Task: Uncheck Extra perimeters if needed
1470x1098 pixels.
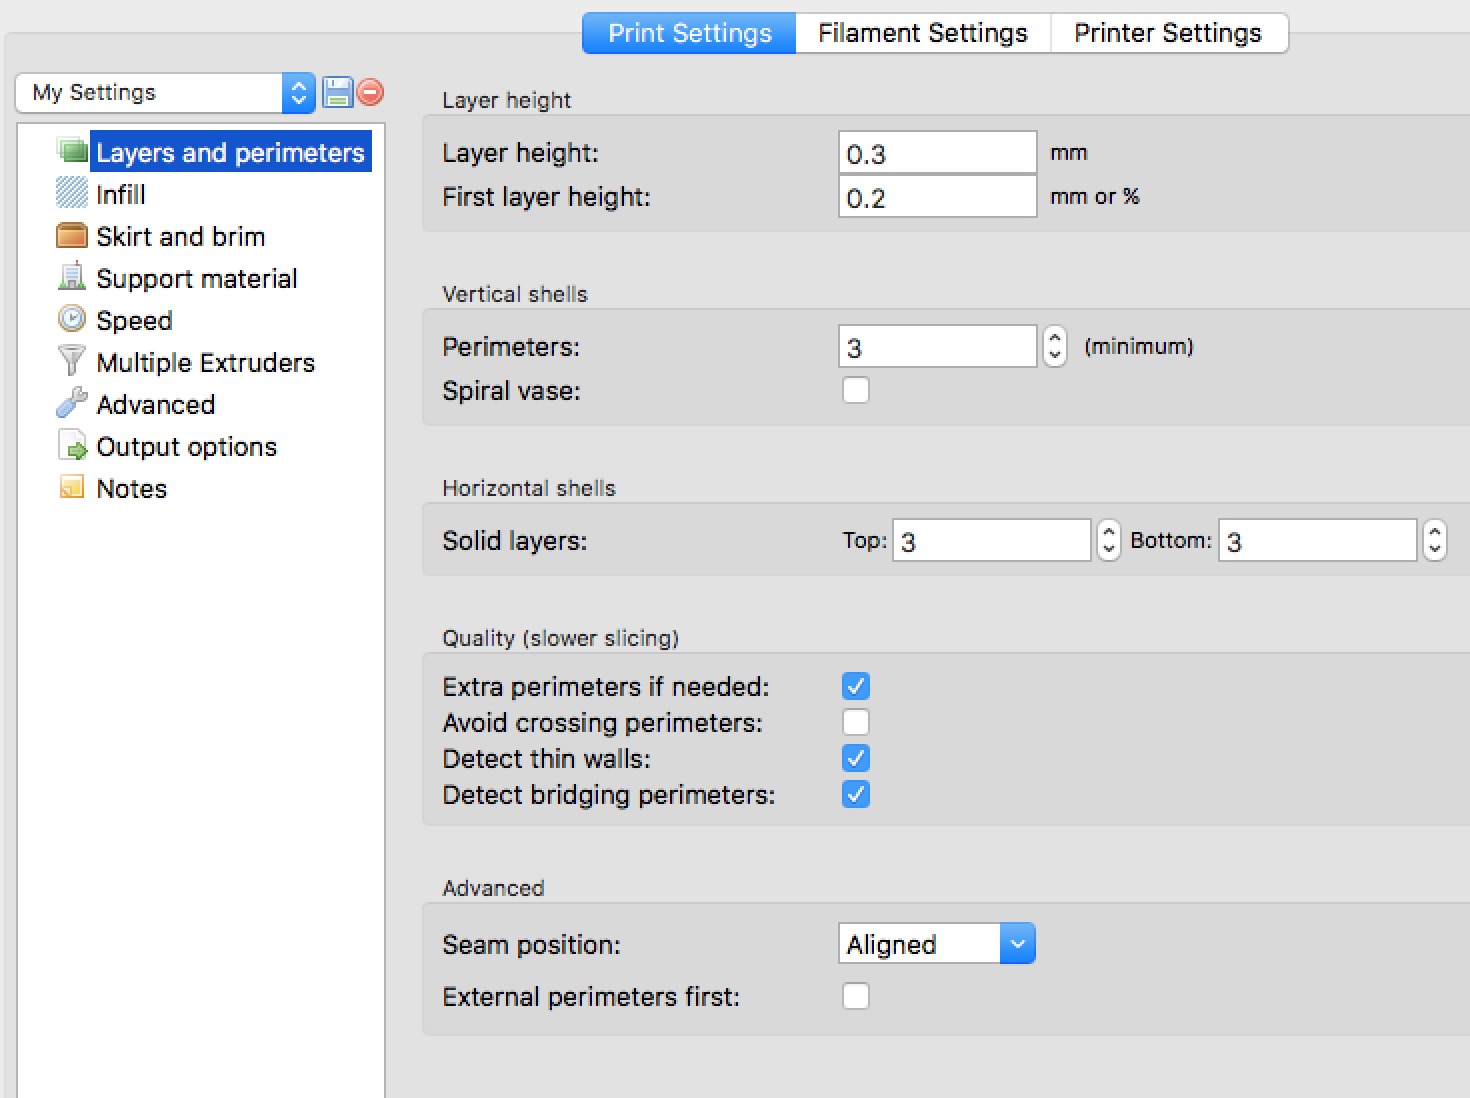Action: 856,686
